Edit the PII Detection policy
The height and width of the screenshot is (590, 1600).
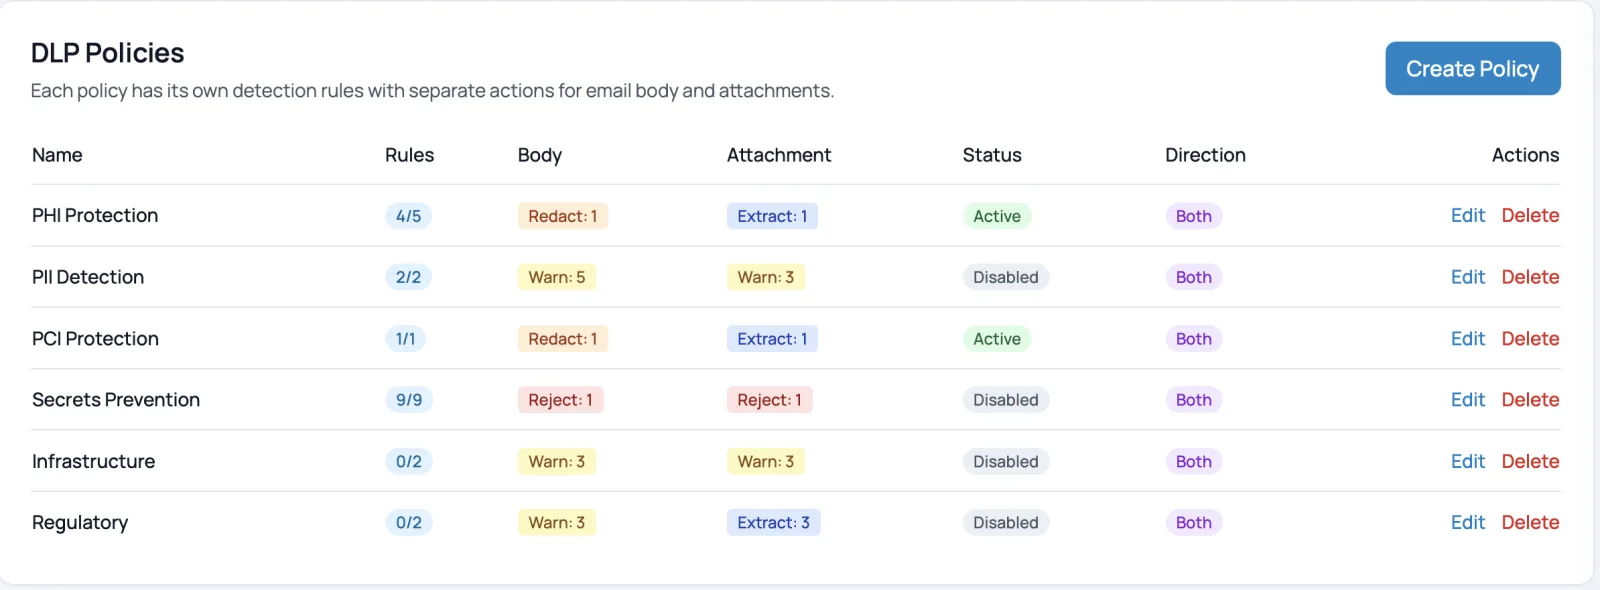(1467, 277)
